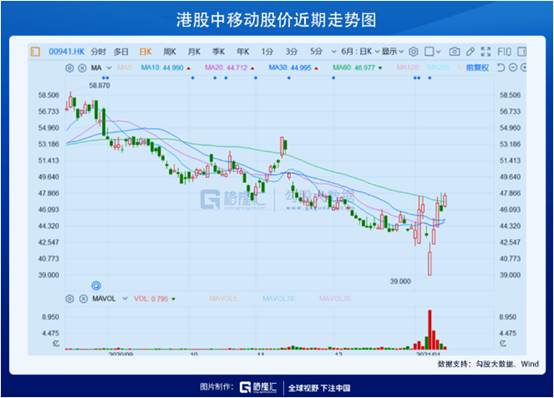The height and width of the screenshot is (398, 554).
Task: Open chart settings gear in top toolbar
Action: 413,52
